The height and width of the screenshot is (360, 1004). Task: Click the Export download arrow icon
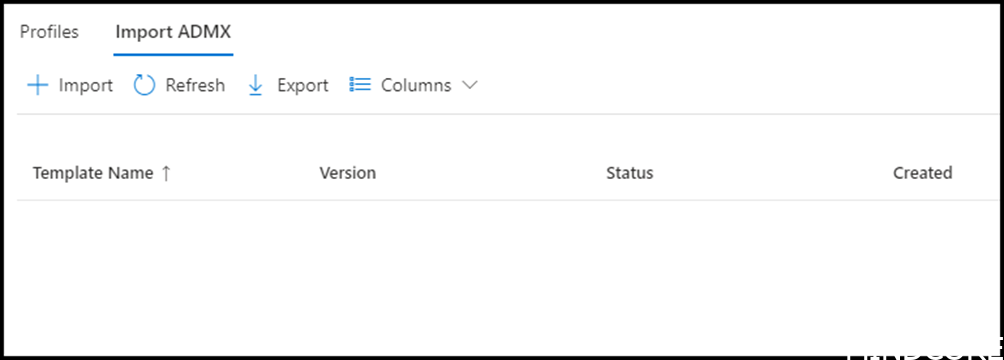click(x=255, y=85)
